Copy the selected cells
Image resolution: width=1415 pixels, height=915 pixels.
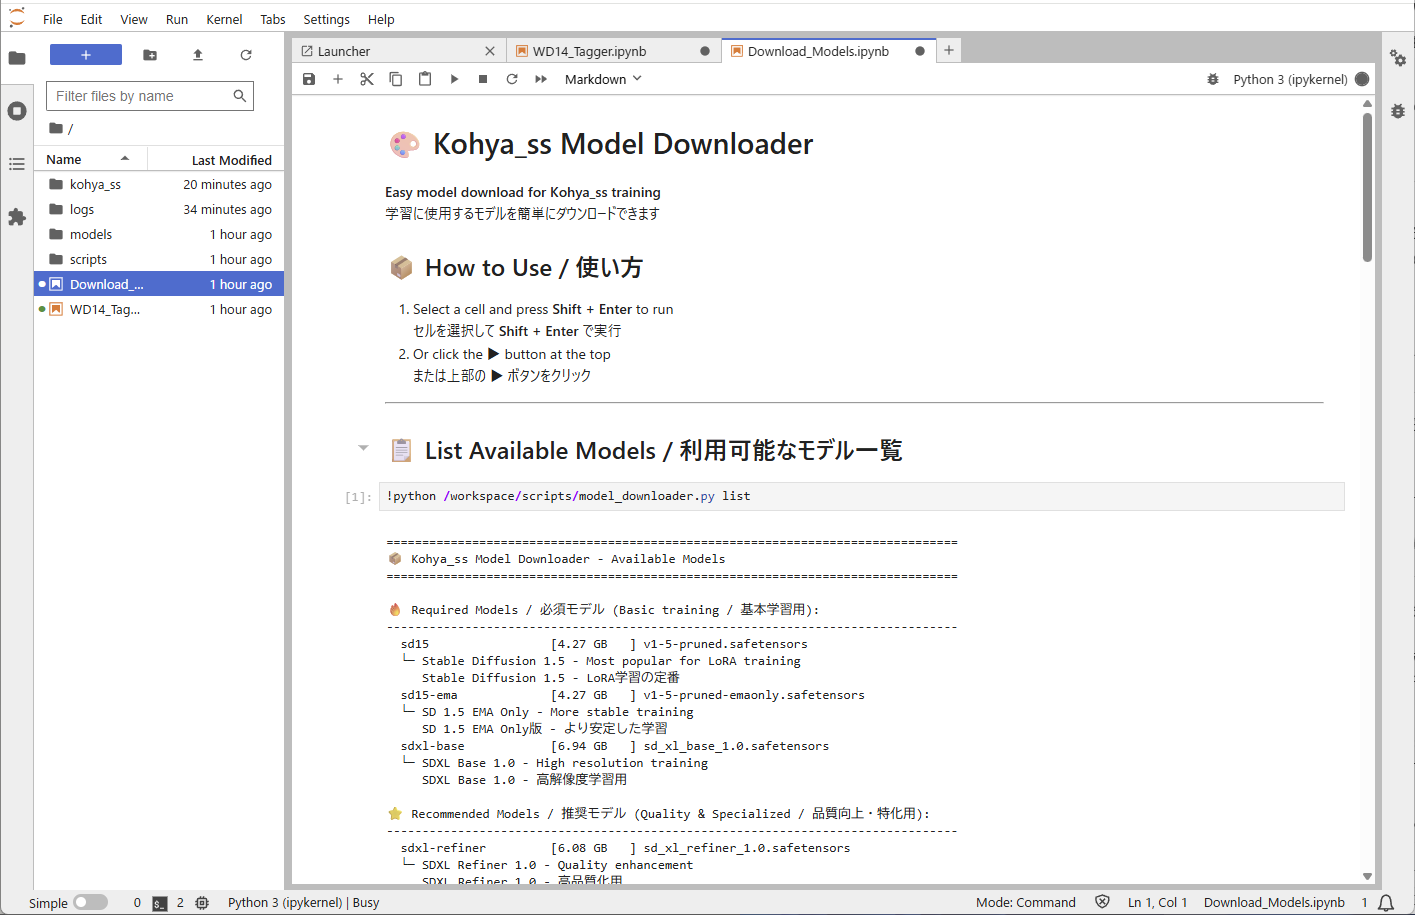tap(395, 79)
